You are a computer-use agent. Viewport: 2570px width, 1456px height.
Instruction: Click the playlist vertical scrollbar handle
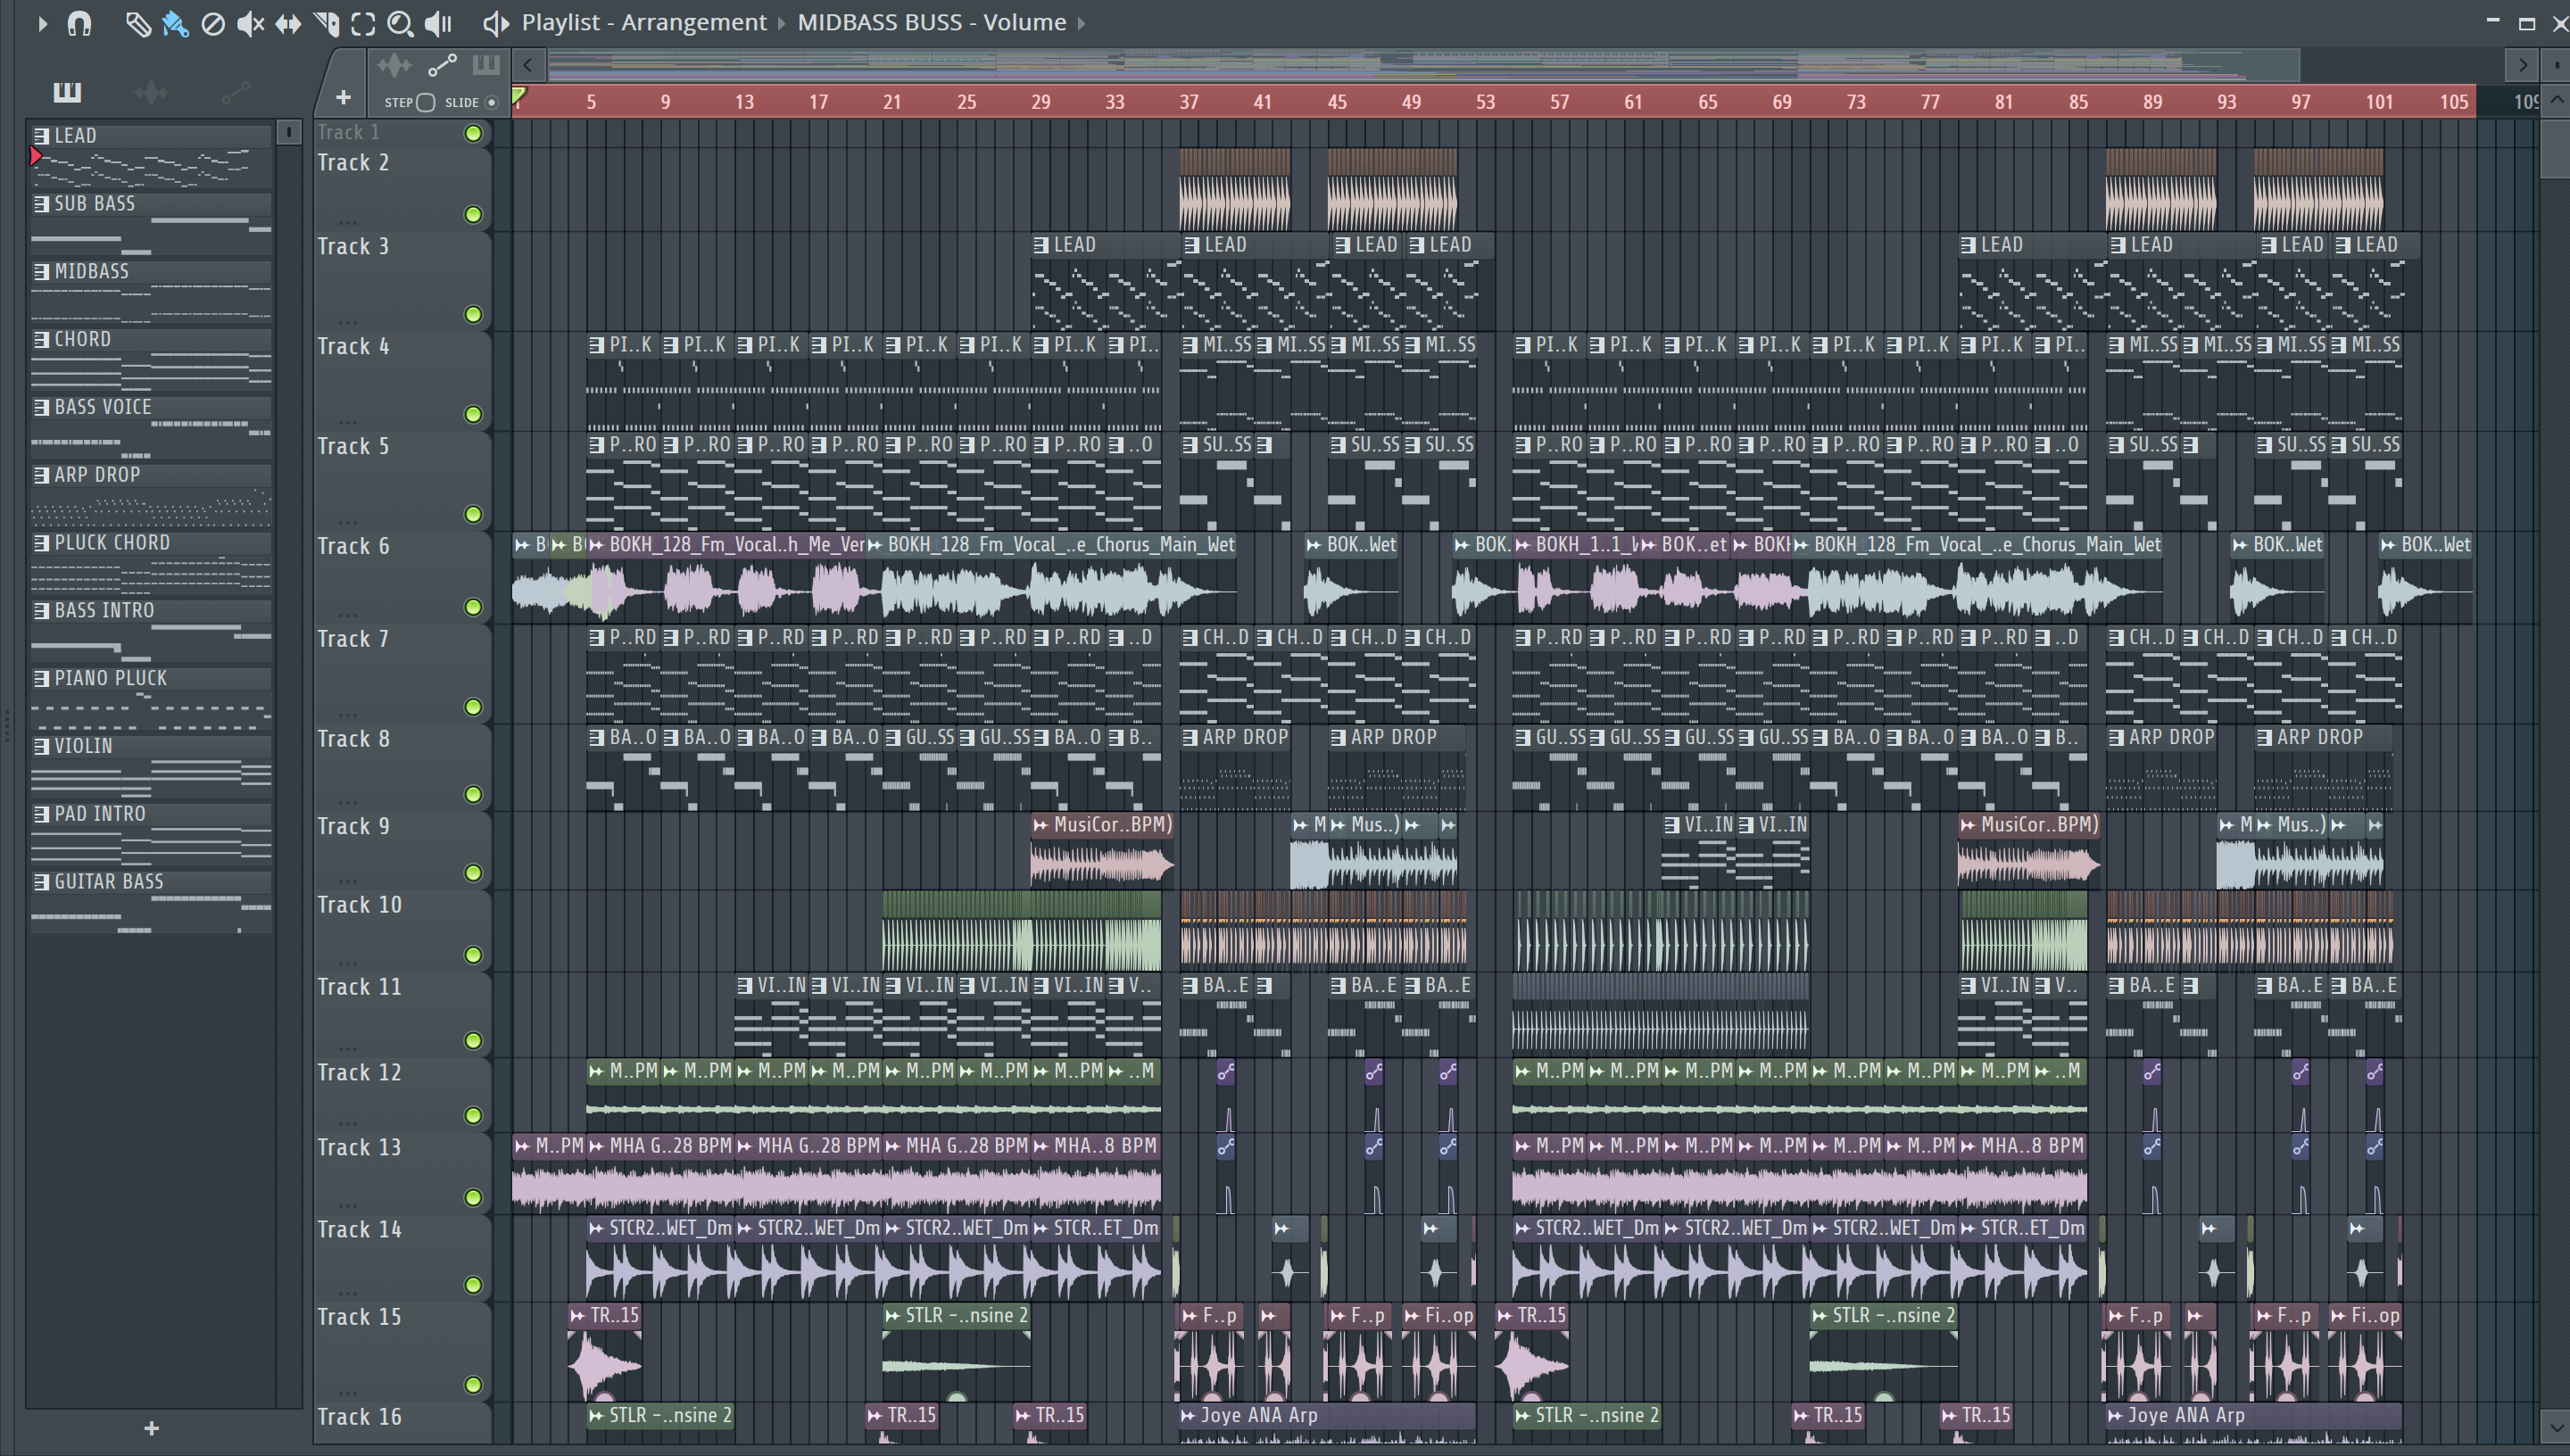[2556, 148]
